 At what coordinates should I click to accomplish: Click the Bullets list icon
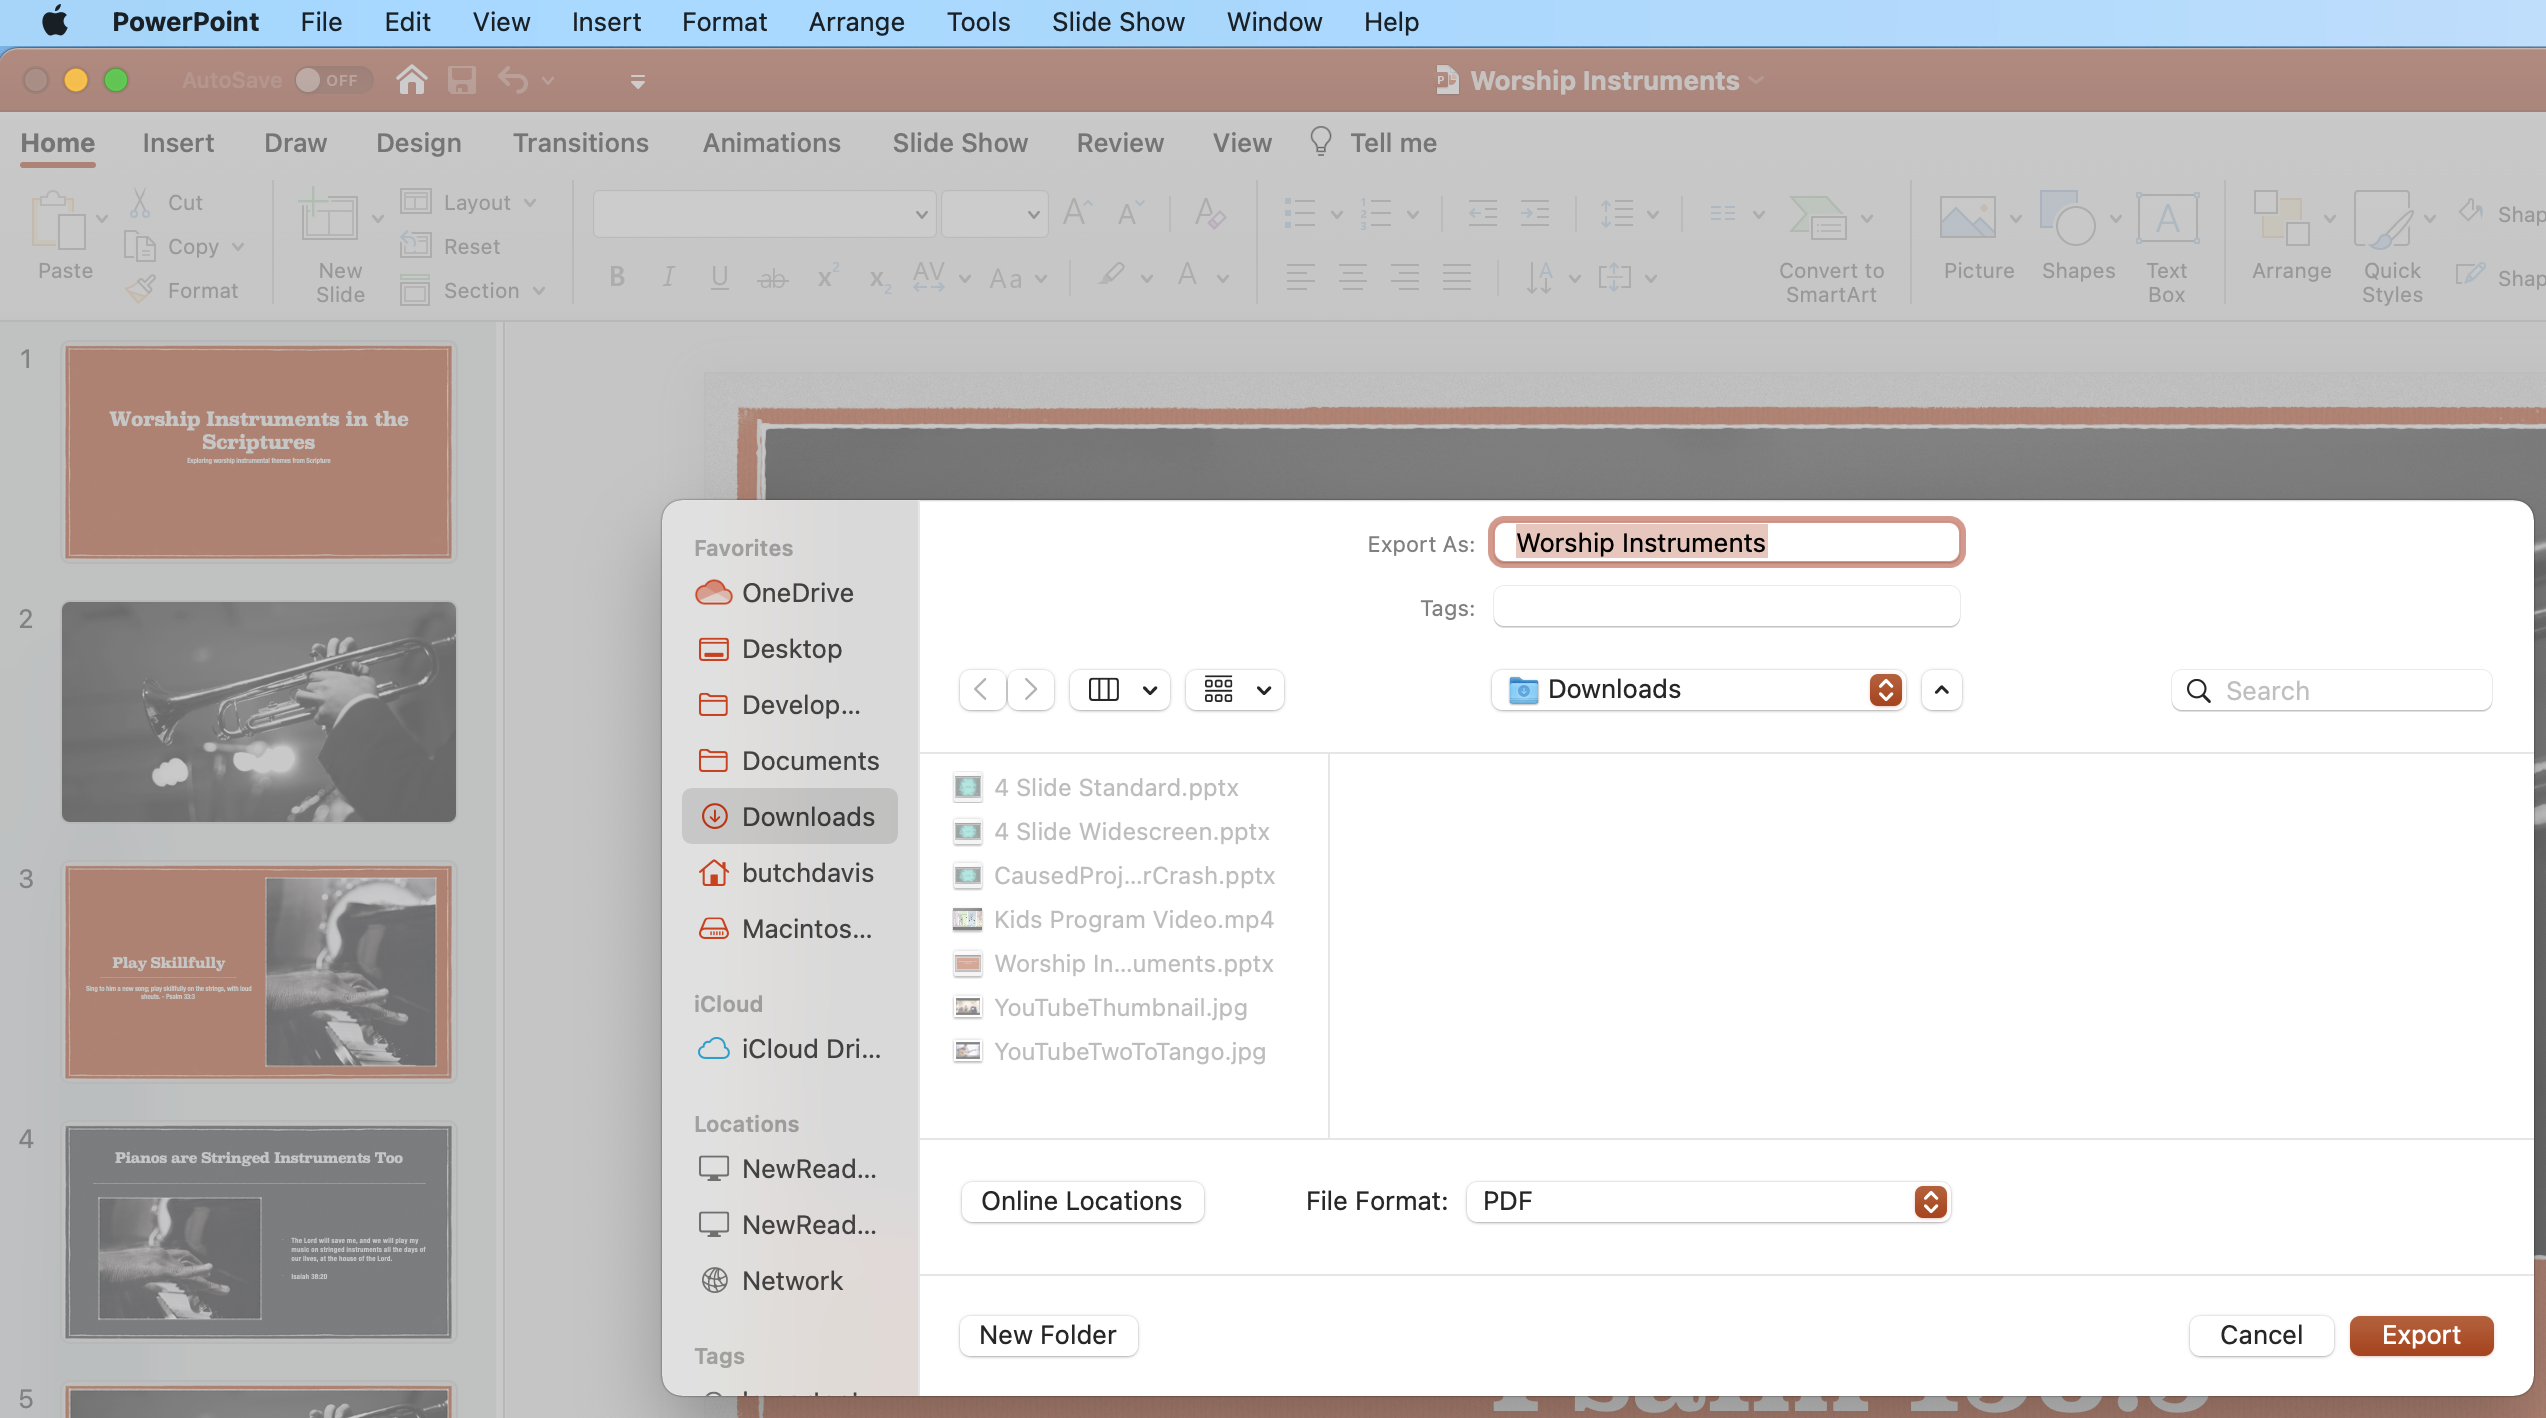1299,213
